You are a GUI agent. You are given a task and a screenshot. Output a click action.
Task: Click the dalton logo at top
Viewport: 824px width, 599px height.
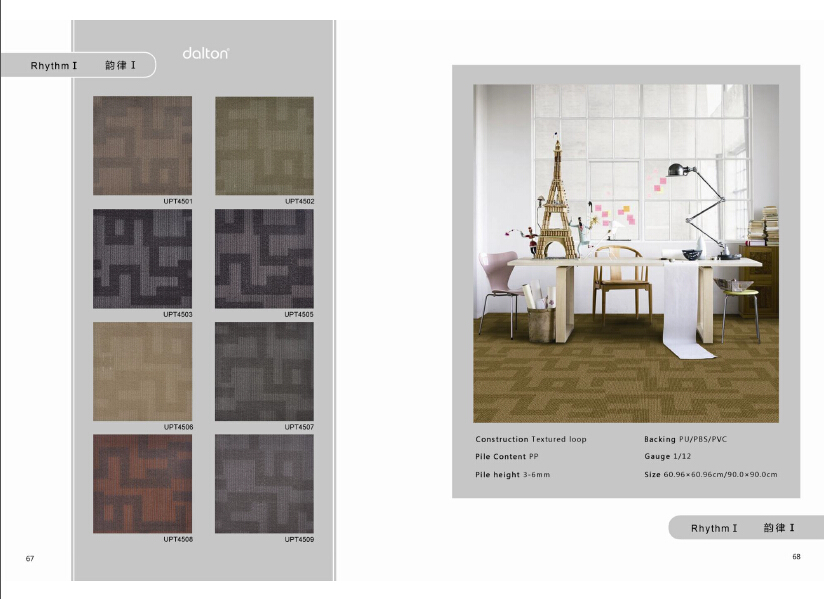(x=205, y=53)
